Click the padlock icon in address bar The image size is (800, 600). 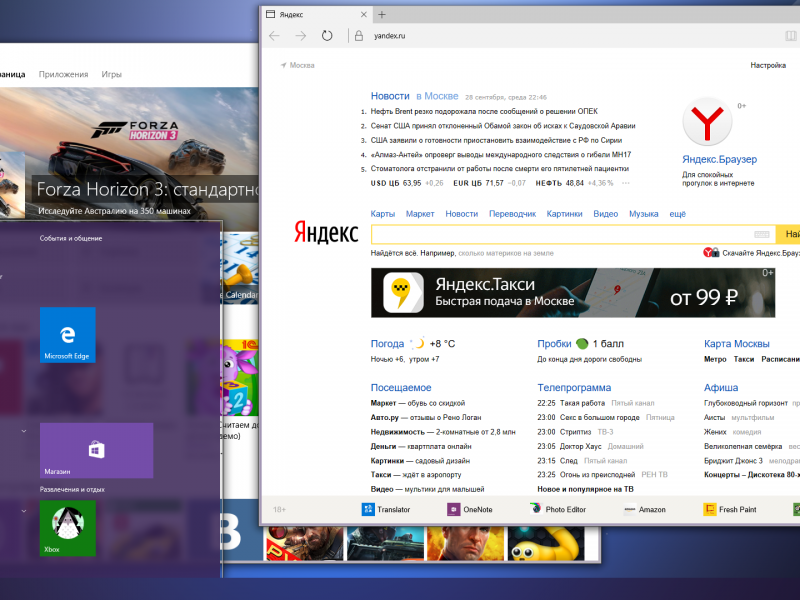pyautogui.click(x=359, y=36)
